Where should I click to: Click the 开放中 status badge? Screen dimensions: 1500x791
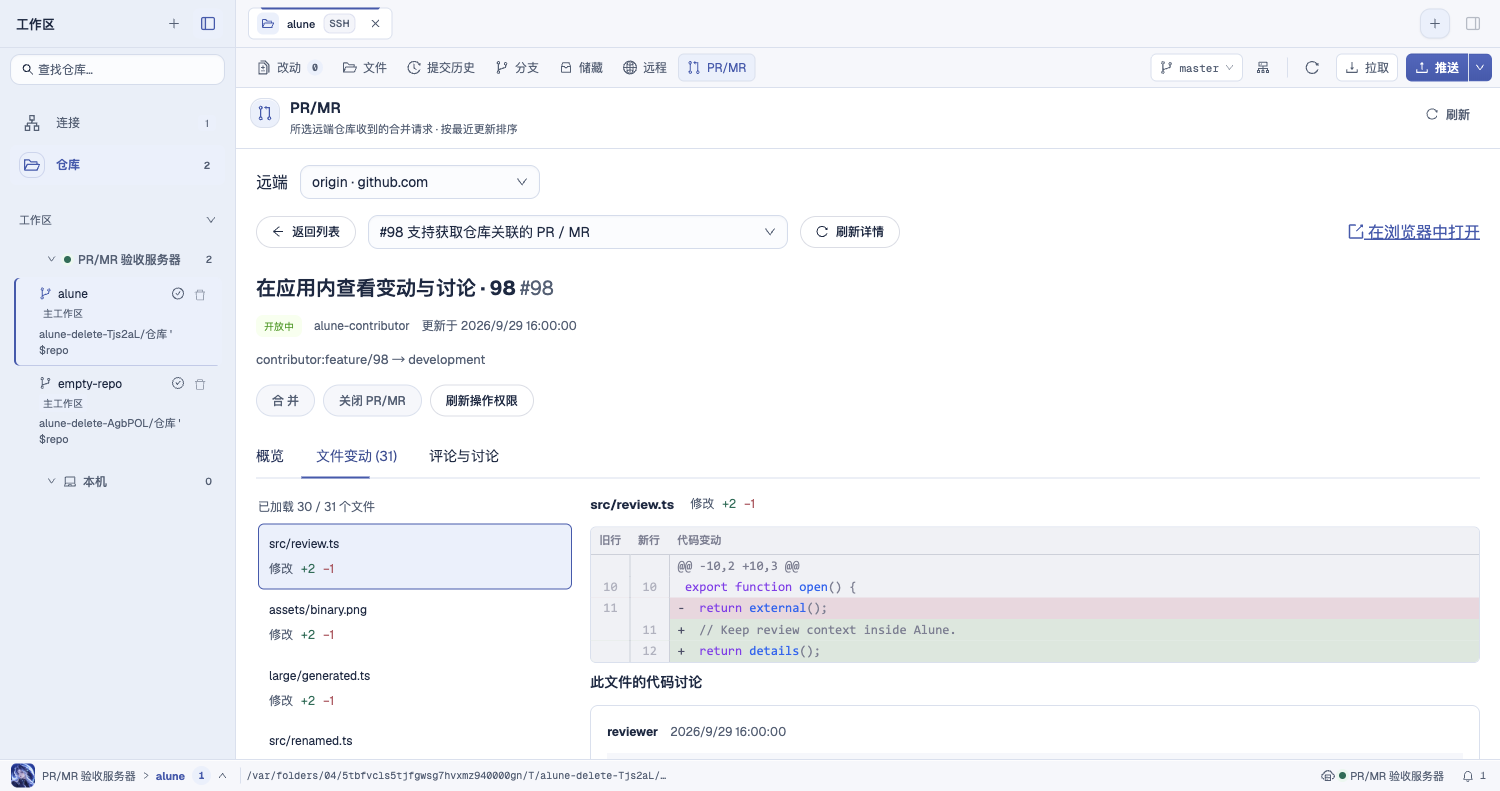pos(279,326)
